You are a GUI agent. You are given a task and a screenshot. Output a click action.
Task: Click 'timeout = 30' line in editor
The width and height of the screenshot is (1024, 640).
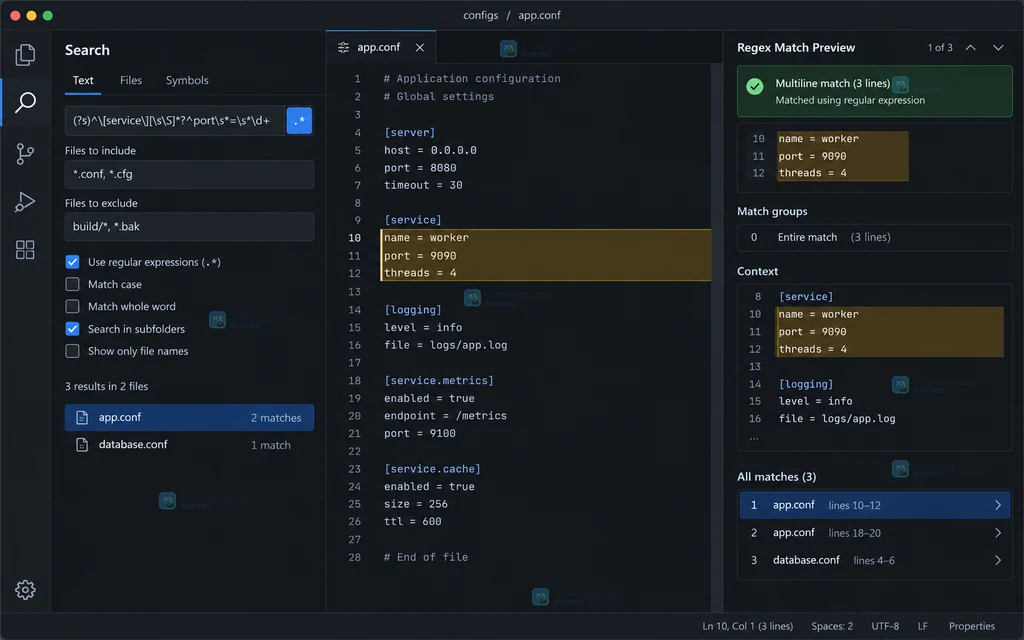click(423, 185)
